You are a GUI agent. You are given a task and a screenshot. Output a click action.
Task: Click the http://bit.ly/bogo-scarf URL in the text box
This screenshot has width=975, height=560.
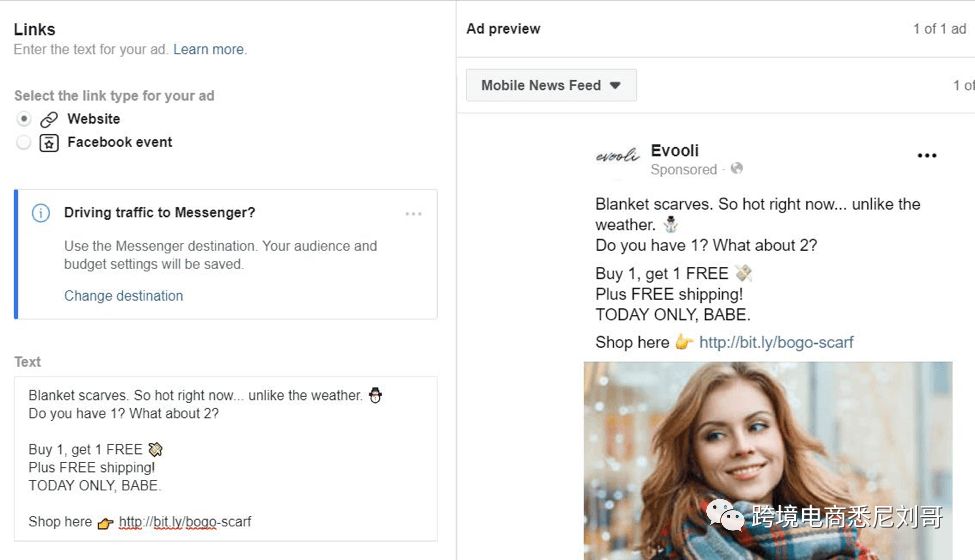(x=185, y=521)
